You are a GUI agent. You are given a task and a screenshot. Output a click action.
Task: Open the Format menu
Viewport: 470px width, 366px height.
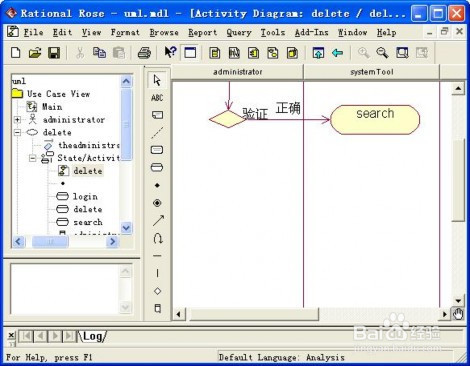click(x=125, y=33)
